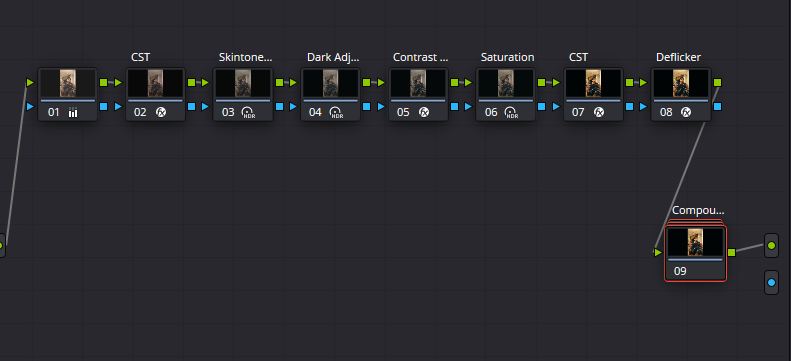Click node number '01' text
This screenshot has width=791, height=361.
coord(53,112)
